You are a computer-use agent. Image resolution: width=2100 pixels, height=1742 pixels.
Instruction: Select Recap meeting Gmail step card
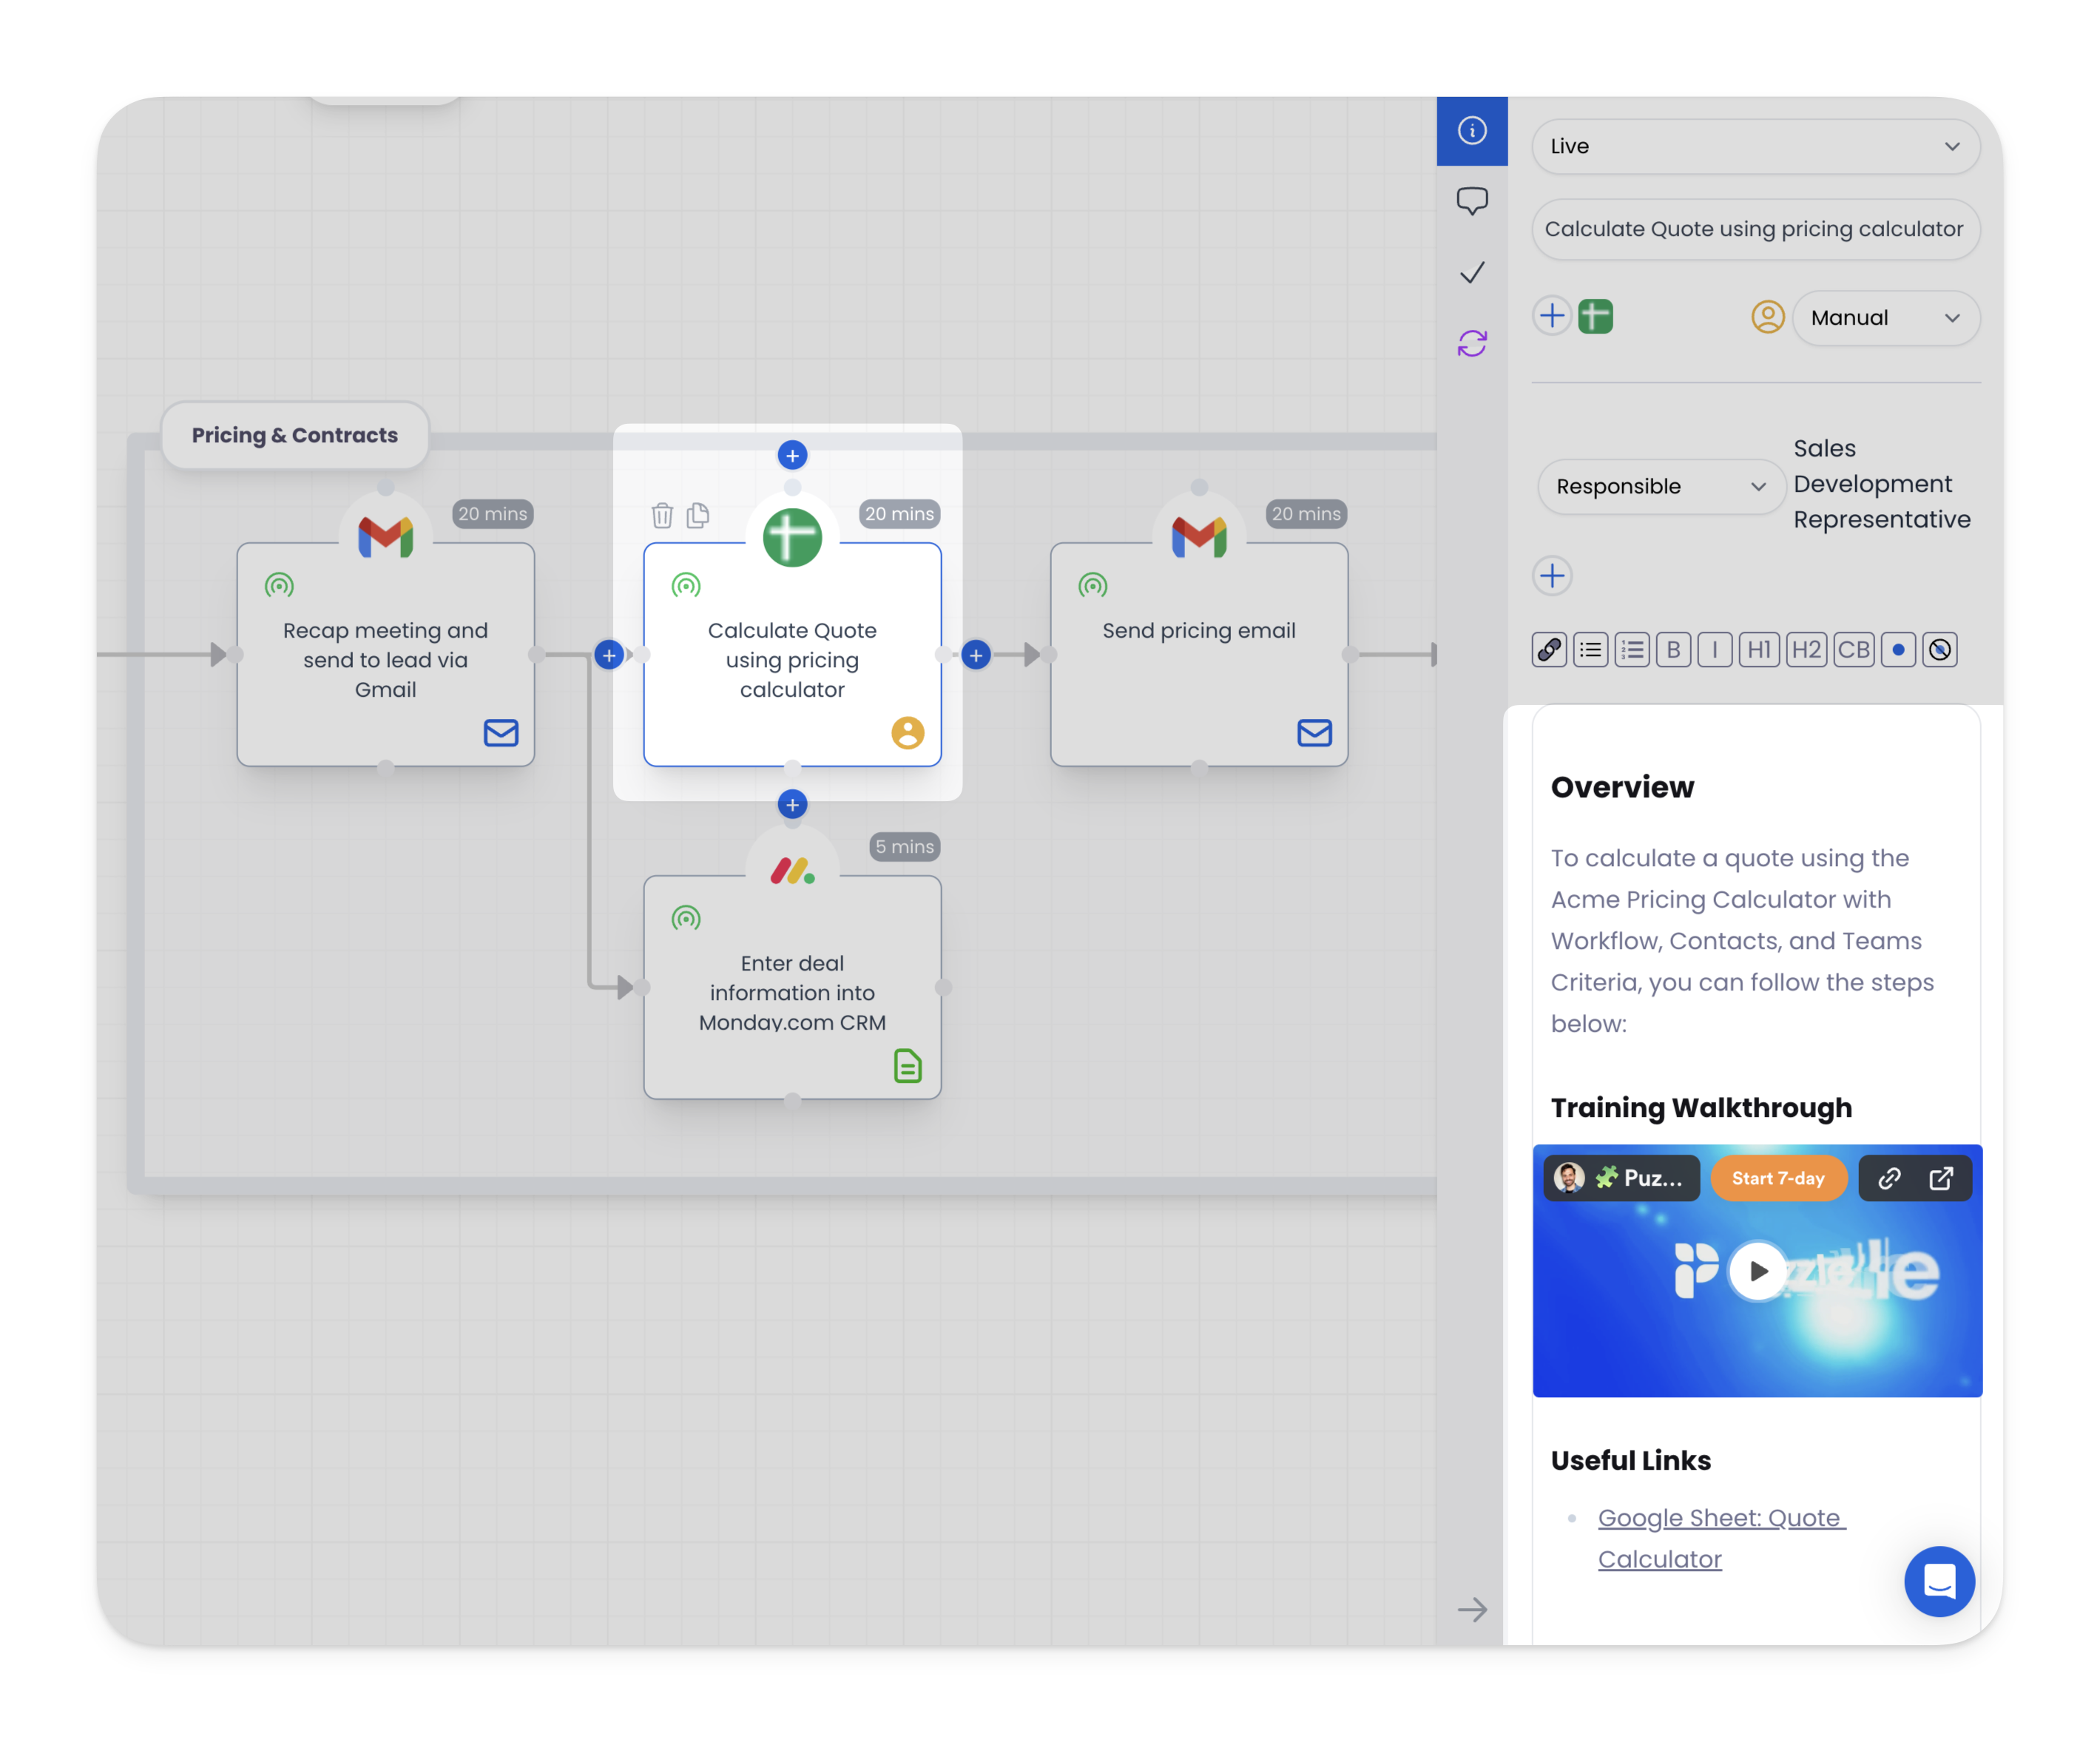point(385,655)
